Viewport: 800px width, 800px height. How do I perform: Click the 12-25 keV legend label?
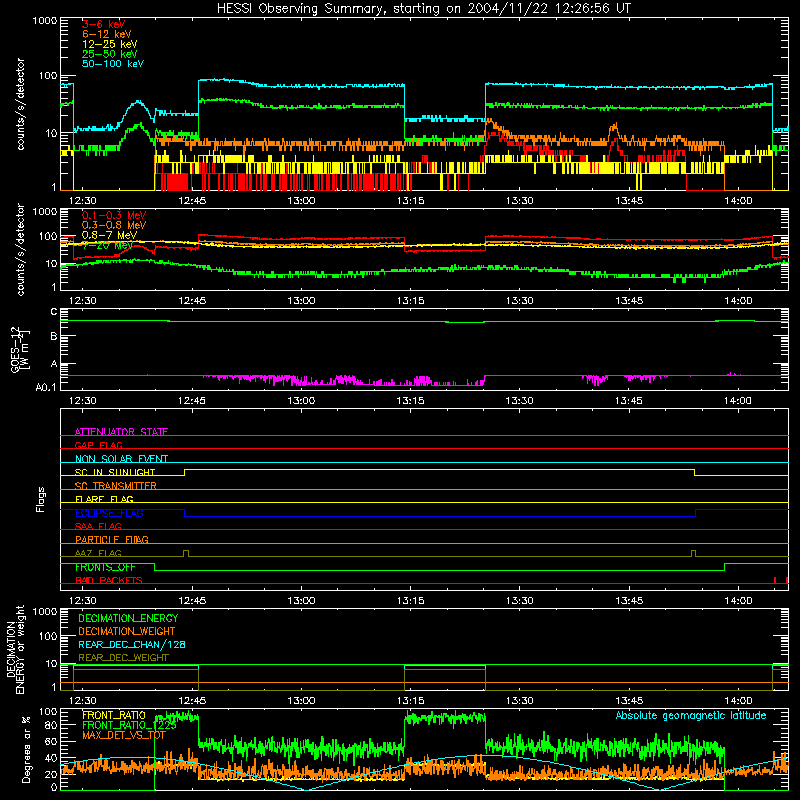point(109,44)
